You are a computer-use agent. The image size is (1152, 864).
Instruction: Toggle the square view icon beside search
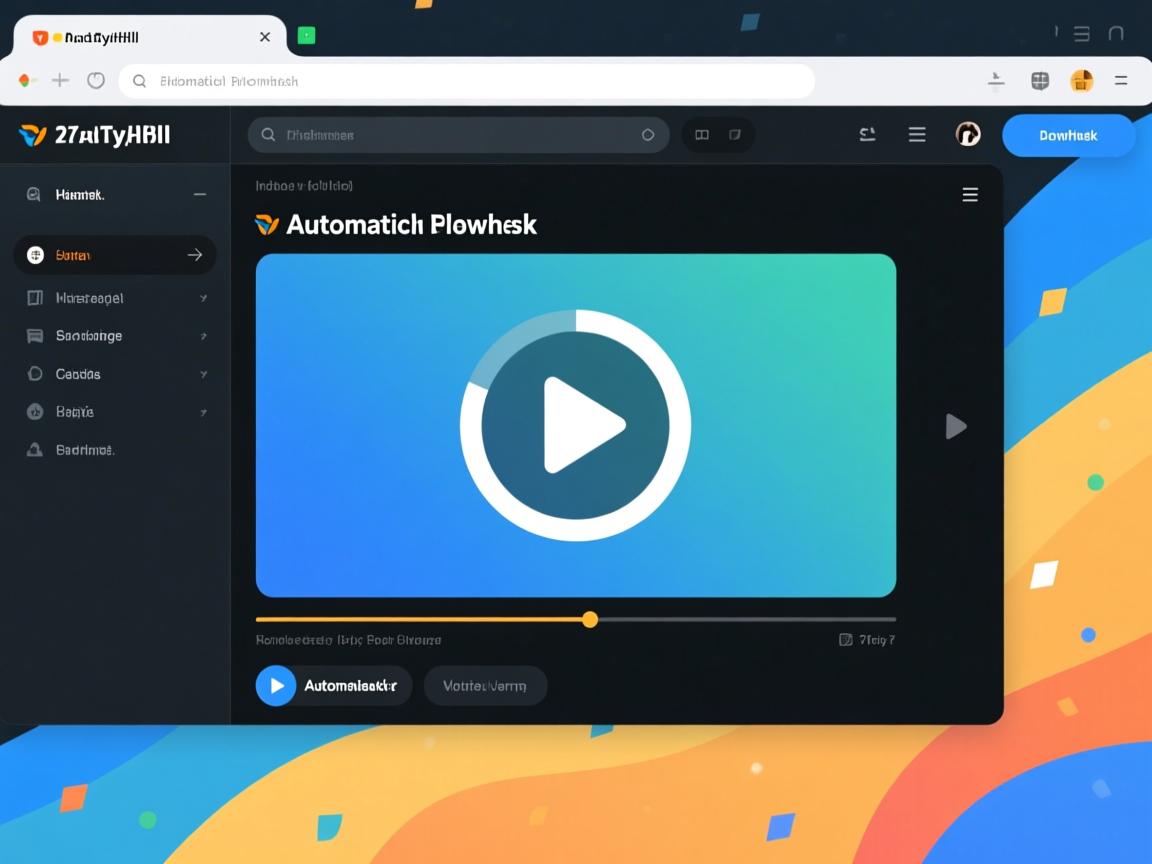[735, 135]
